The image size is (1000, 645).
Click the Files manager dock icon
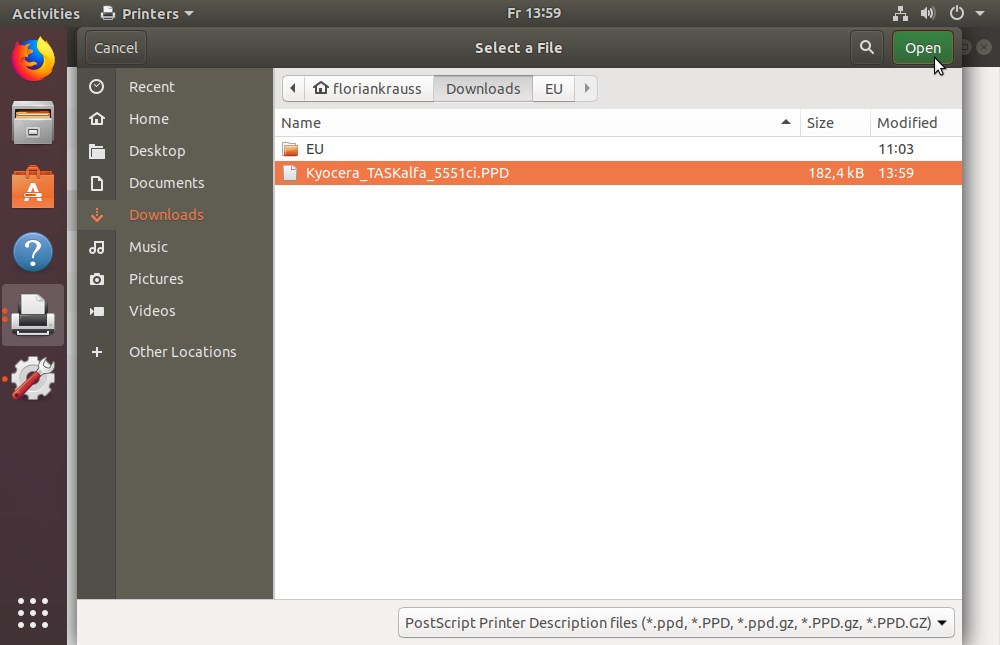(33, 123)
